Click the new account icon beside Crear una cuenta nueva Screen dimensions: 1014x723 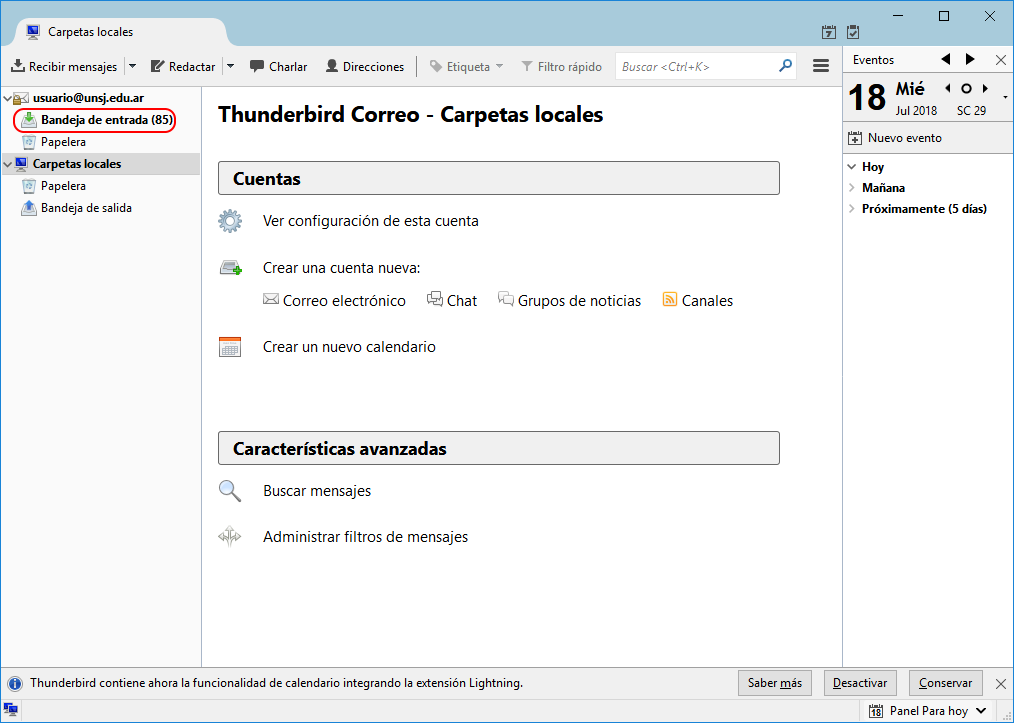pos(230,268)
